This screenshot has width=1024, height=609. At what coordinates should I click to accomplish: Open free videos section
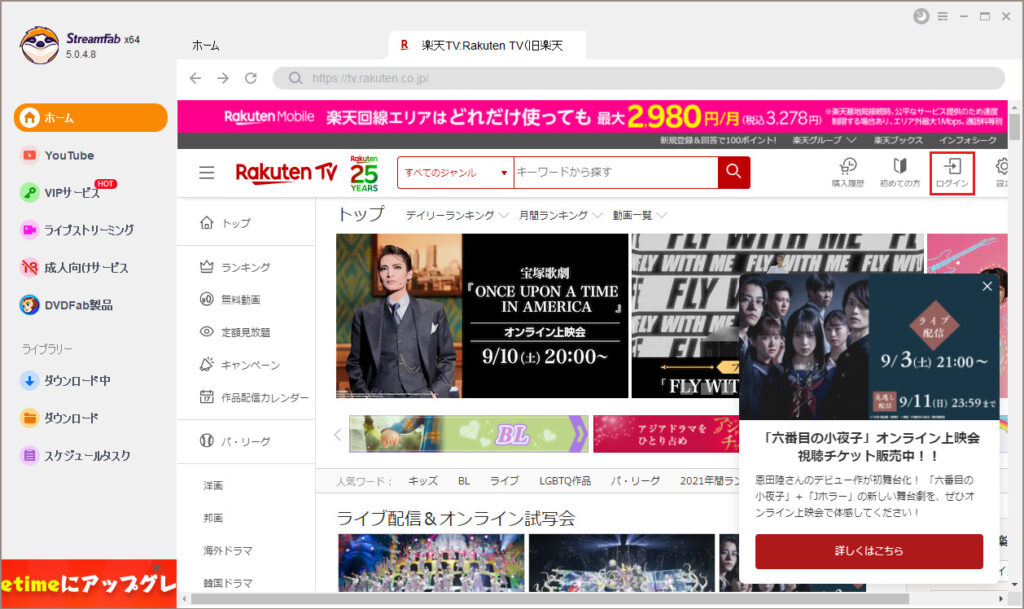230,300
